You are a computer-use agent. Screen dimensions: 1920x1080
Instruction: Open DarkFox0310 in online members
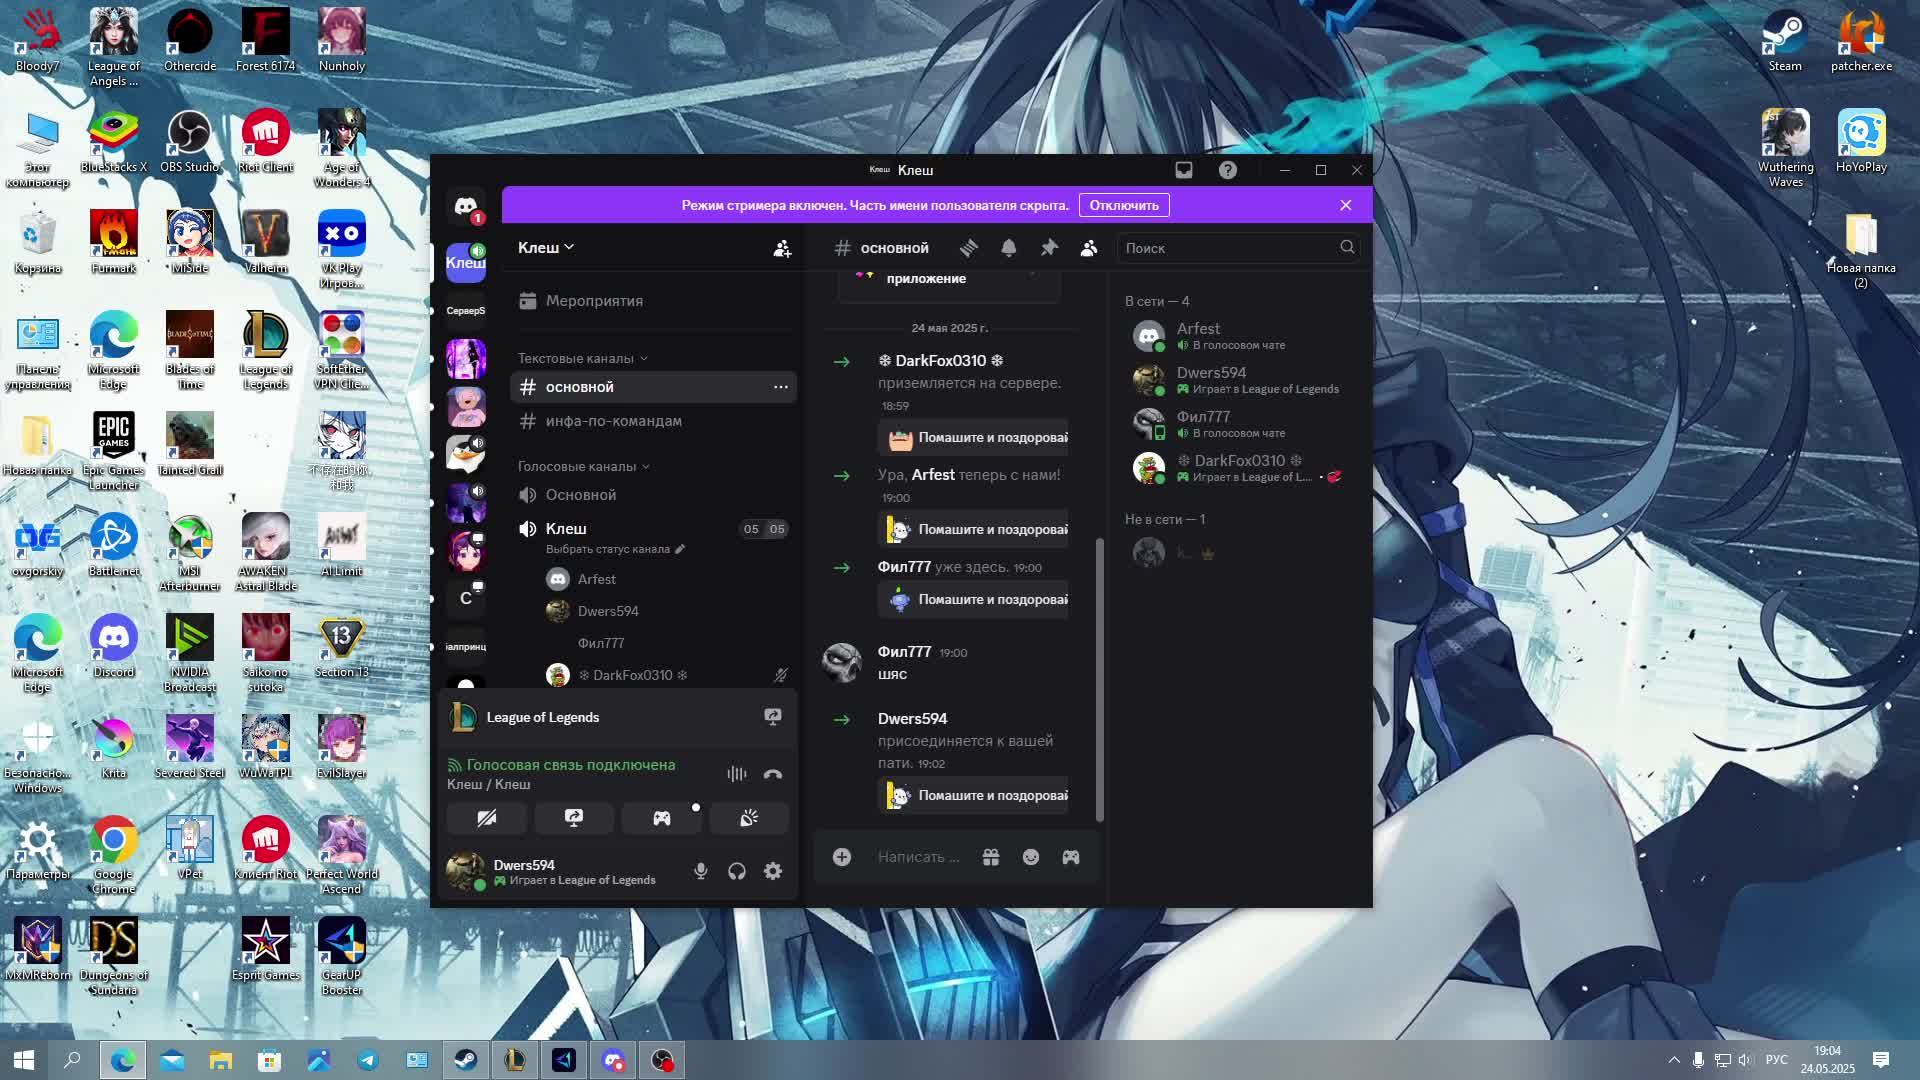click(x=1240, y=468)
